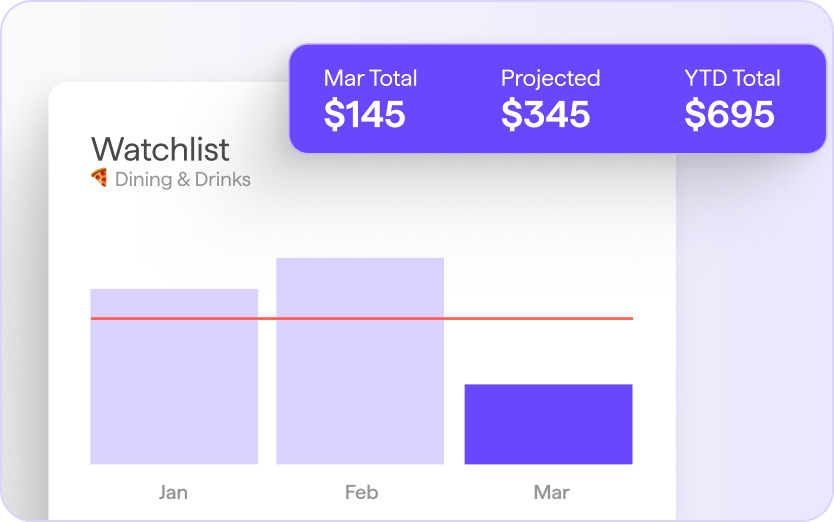Click the purple summary stats banner

pyautogui.click(x=557, y=98)
